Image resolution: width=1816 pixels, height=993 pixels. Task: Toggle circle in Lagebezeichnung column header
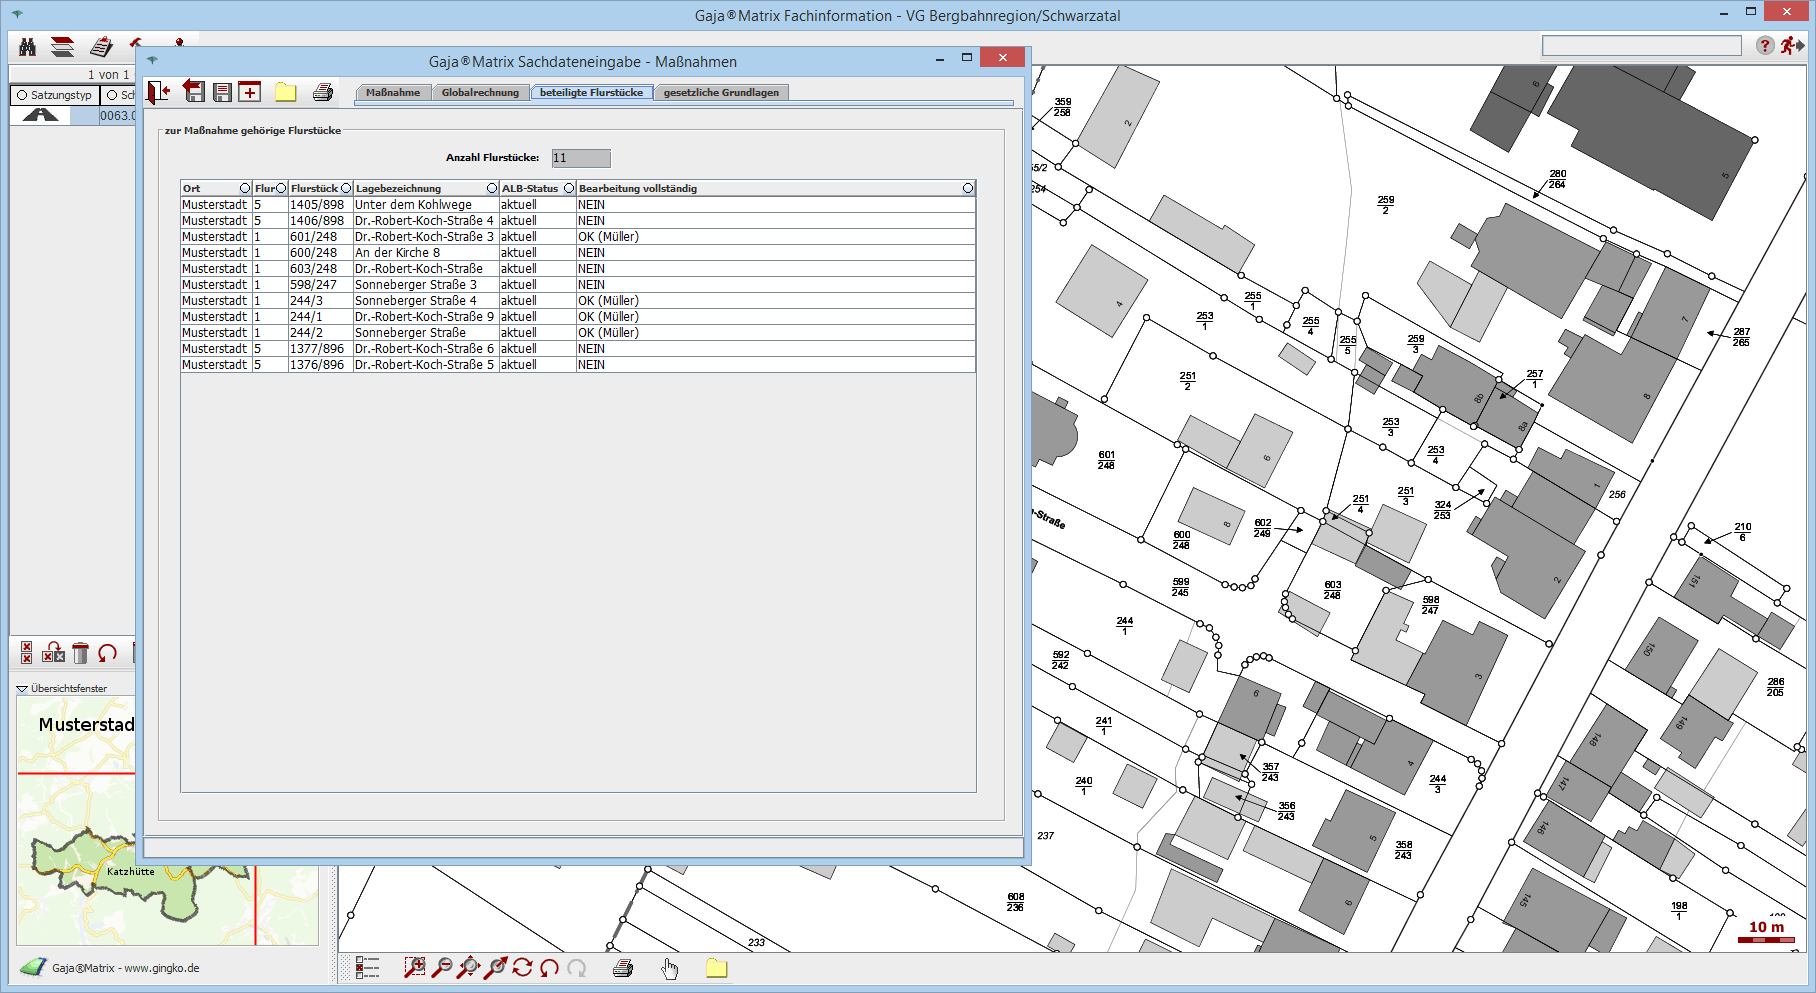click(491, 188)
